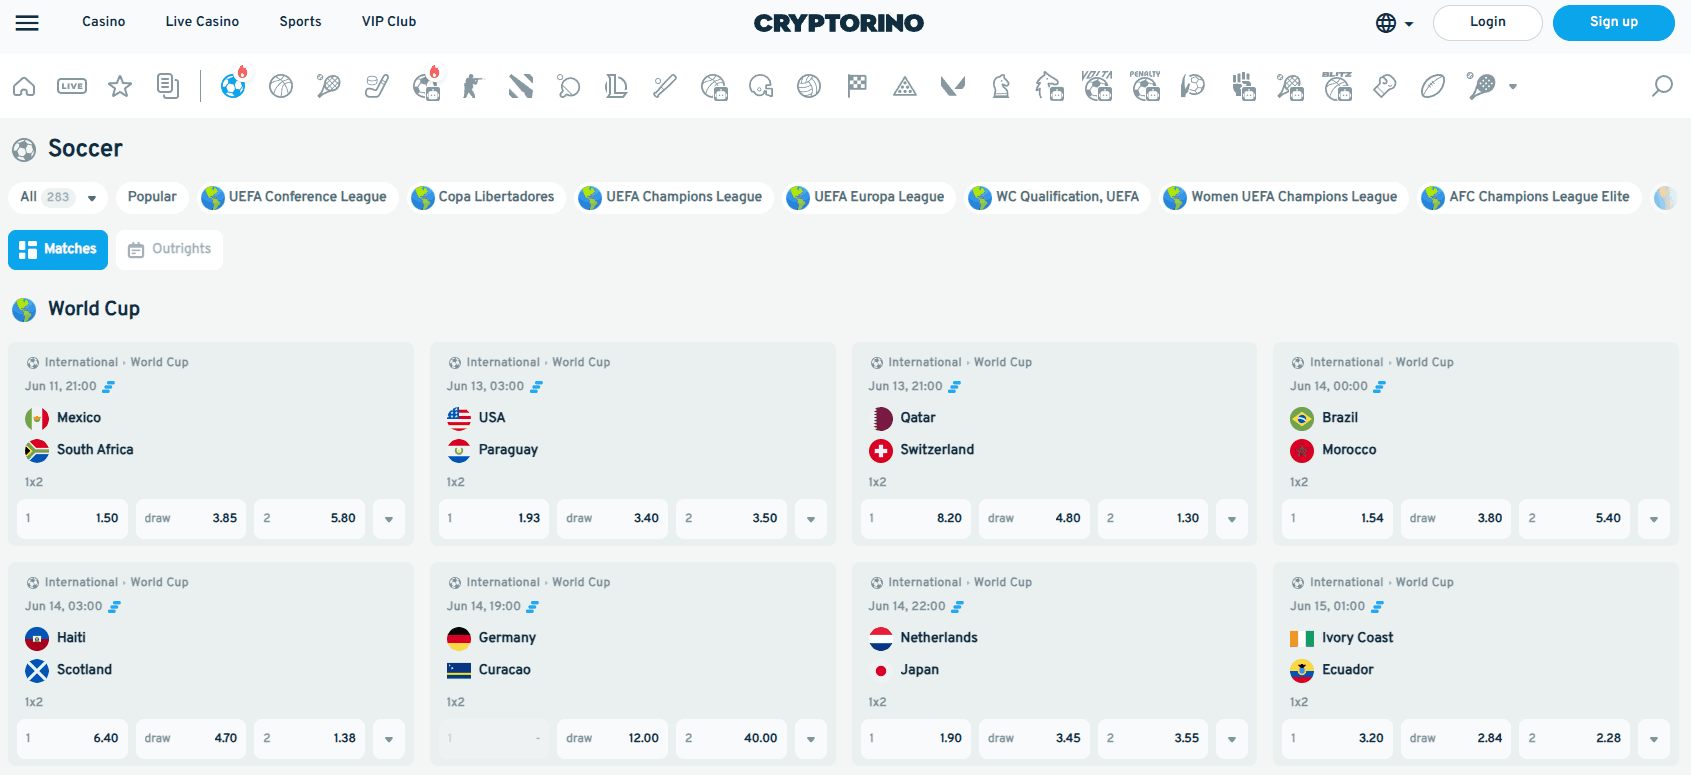This screenshot has width=1691, height=775.
Task: Select the Soccer sport icon
Action: click(x=233, y=86)
